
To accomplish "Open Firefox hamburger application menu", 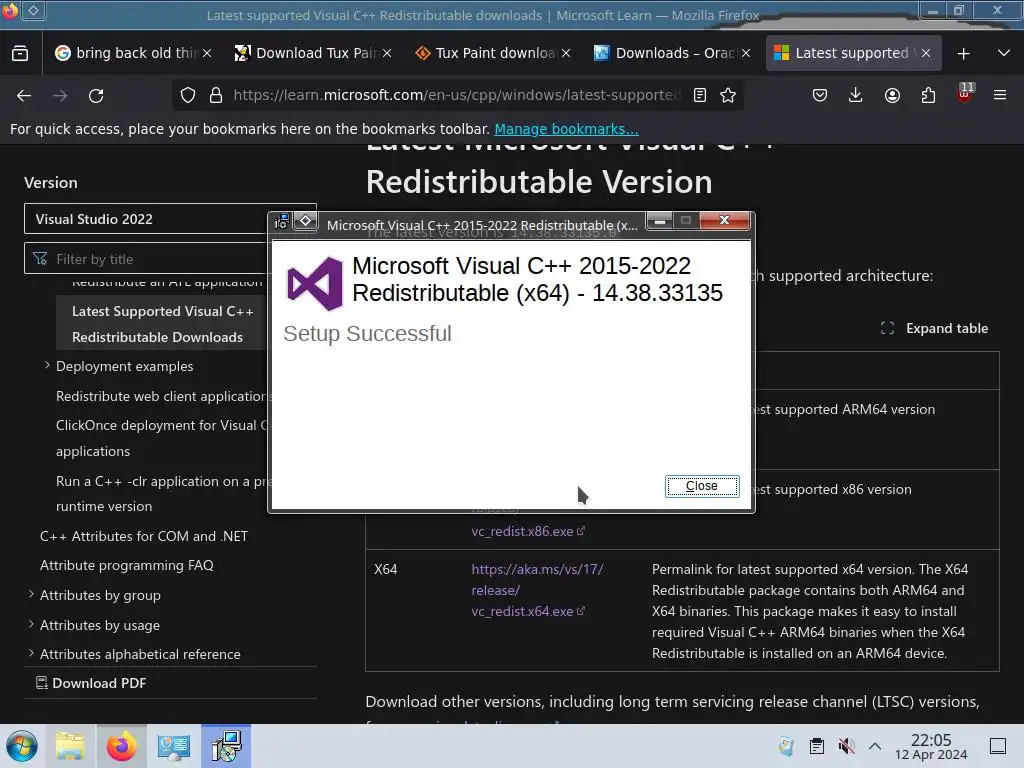I will [1000, 95].
